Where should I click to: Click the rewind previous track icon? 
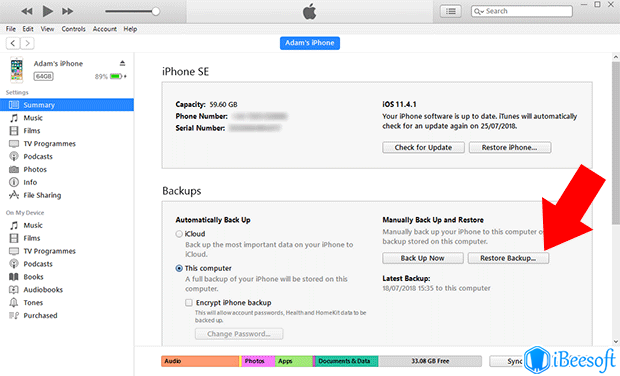[x=26, y=11]
